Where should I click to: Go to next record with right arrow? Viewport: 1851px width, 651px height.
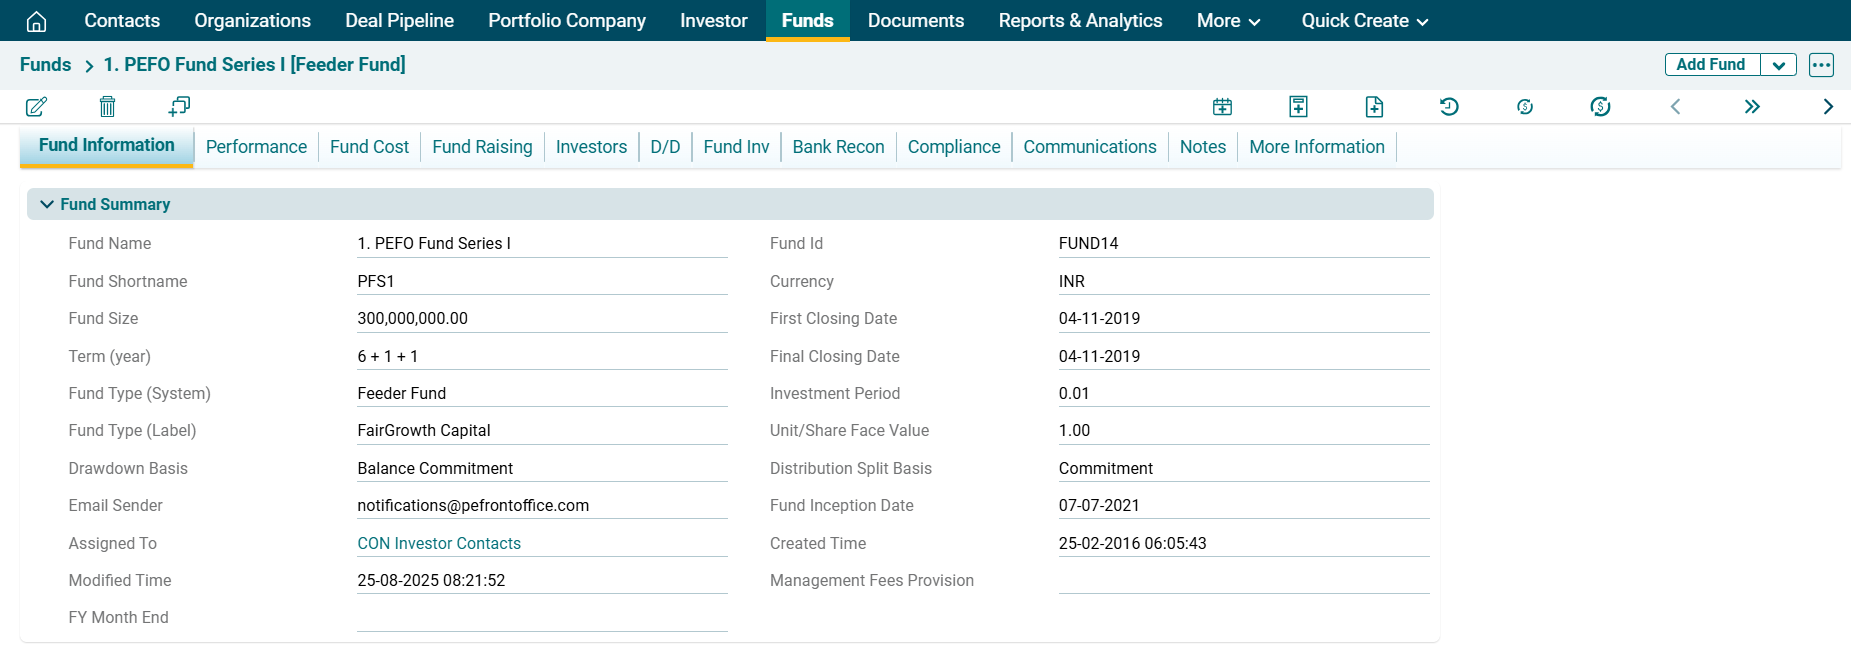click(x=1828, y=107)
